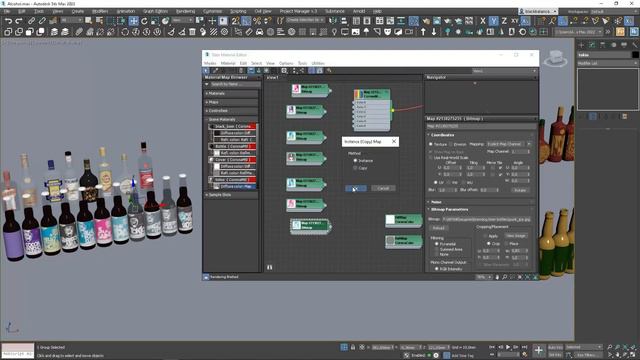Click the XY plane constraint icon
This screenshot has width=640, height=360.
(515, 21)
